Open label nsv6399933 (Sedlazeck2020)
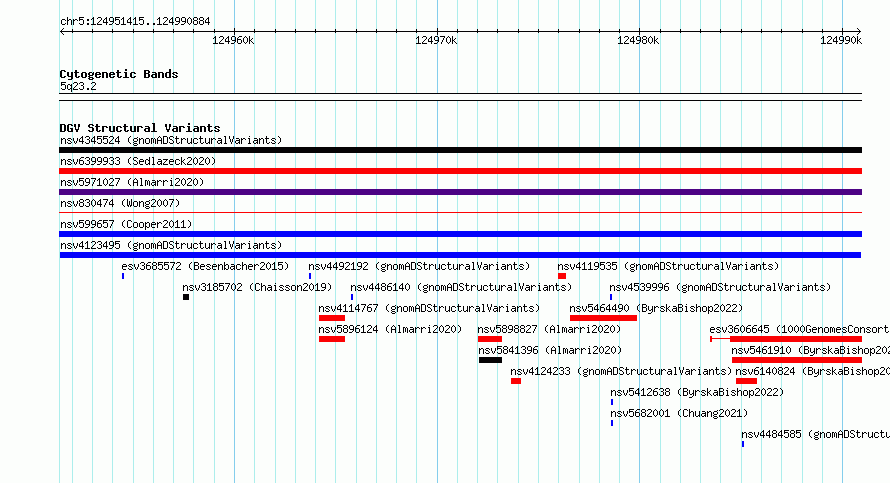The image size is (890, 483). pos(138,161)
